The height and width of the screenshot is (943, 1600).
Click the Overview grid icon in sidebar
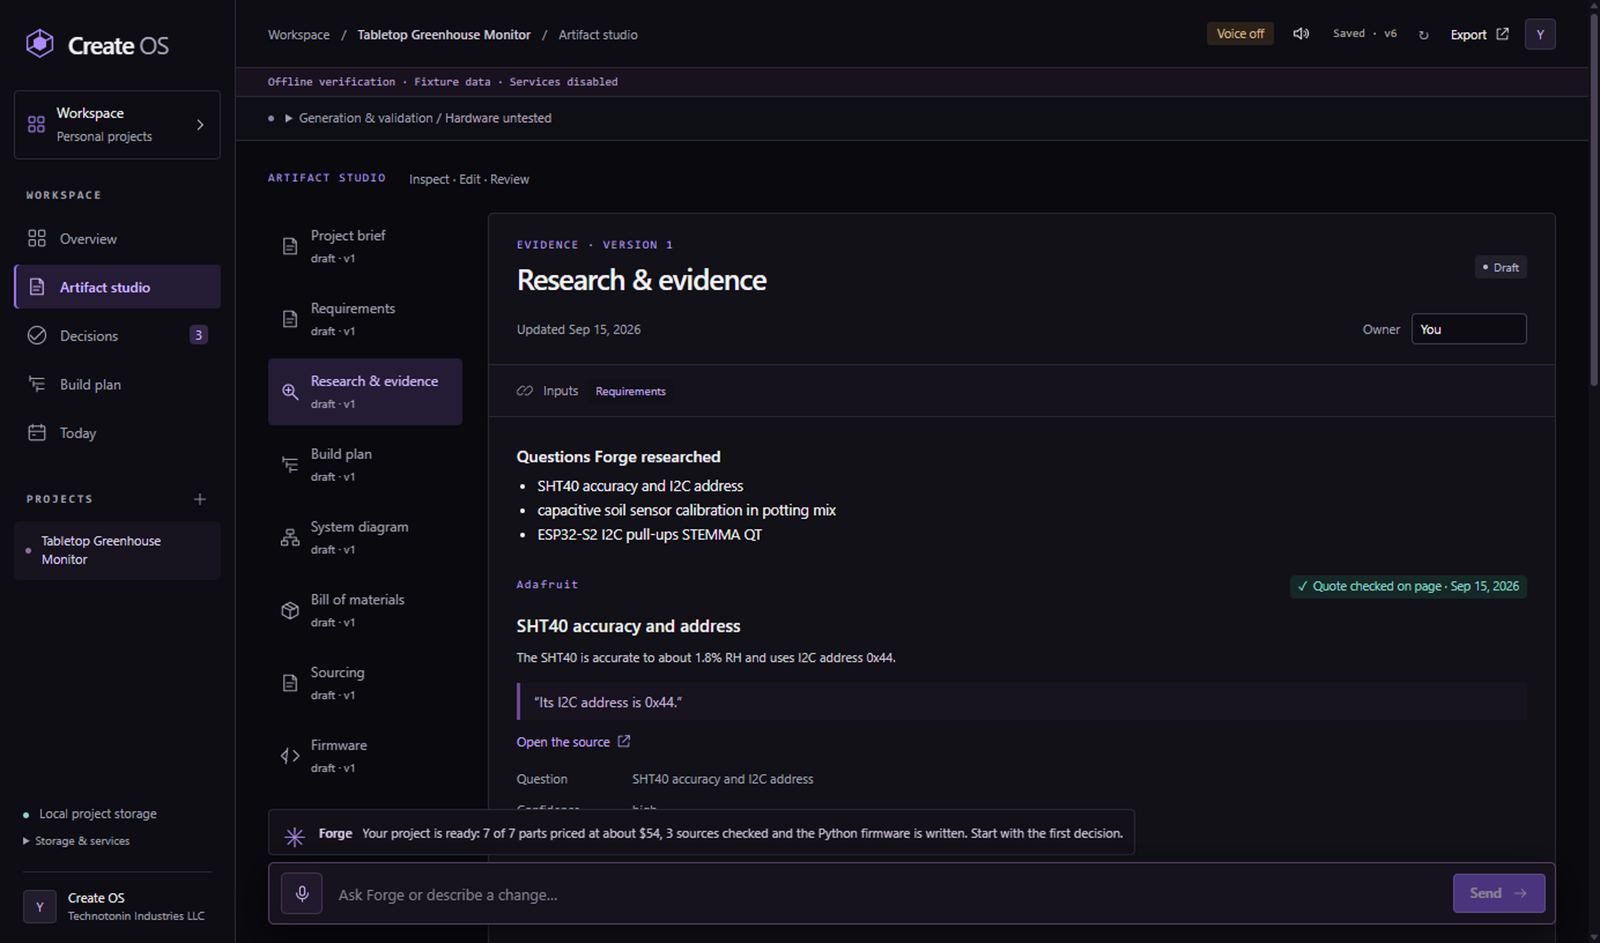[x=37, y=238]
